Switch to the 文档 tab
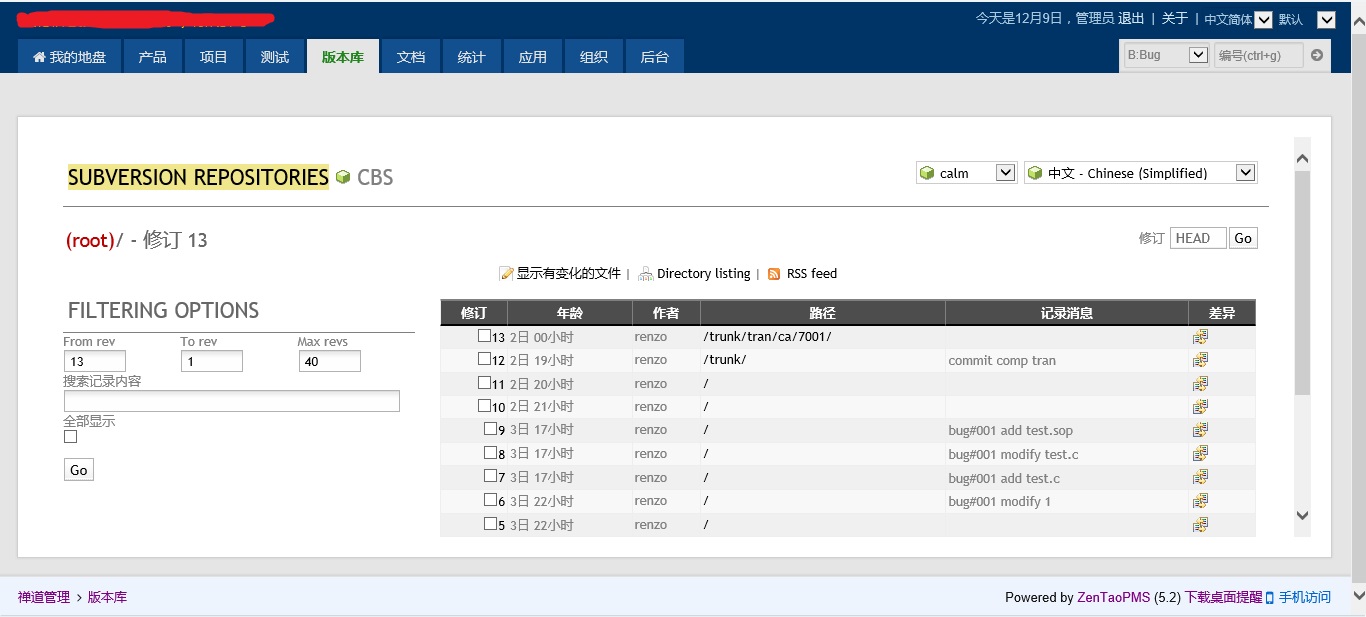This screenshot has width=1366, height=617. tap(411, 57)
